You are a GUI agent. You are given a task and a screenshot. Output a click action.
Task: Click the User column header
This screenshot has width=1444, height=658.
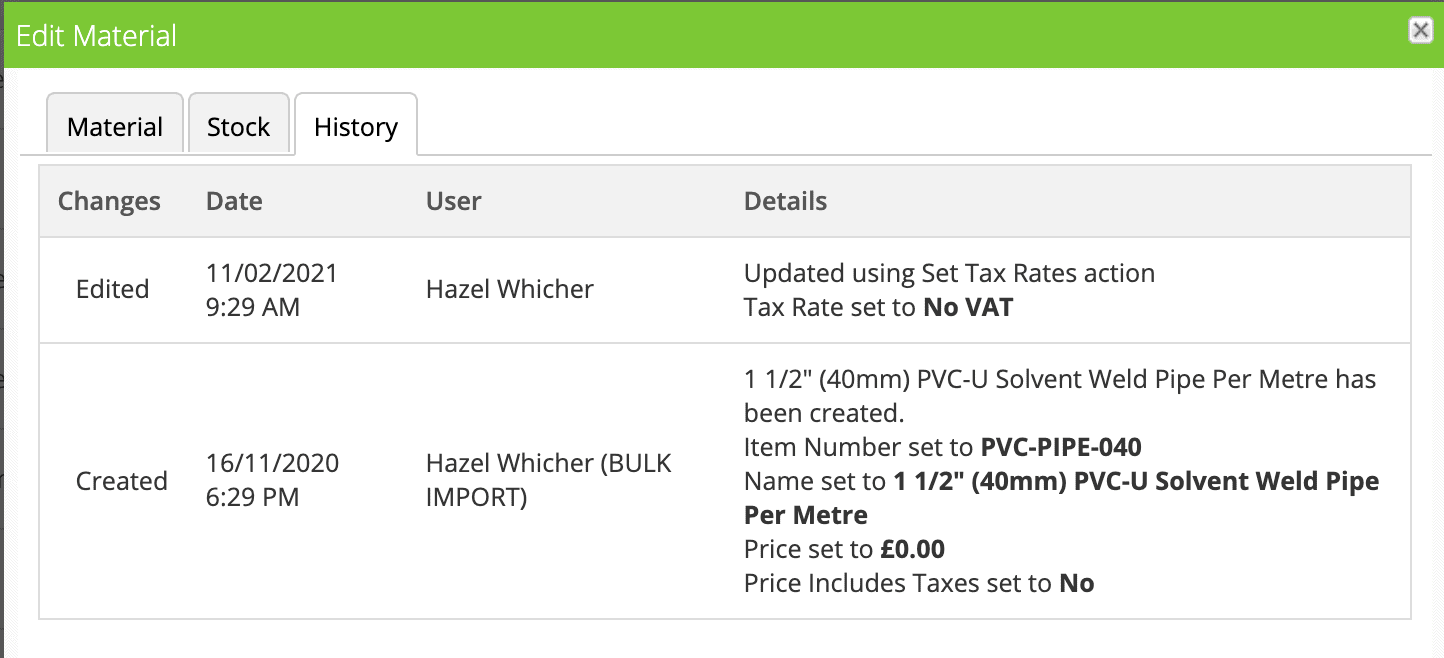tap(454, 201)
